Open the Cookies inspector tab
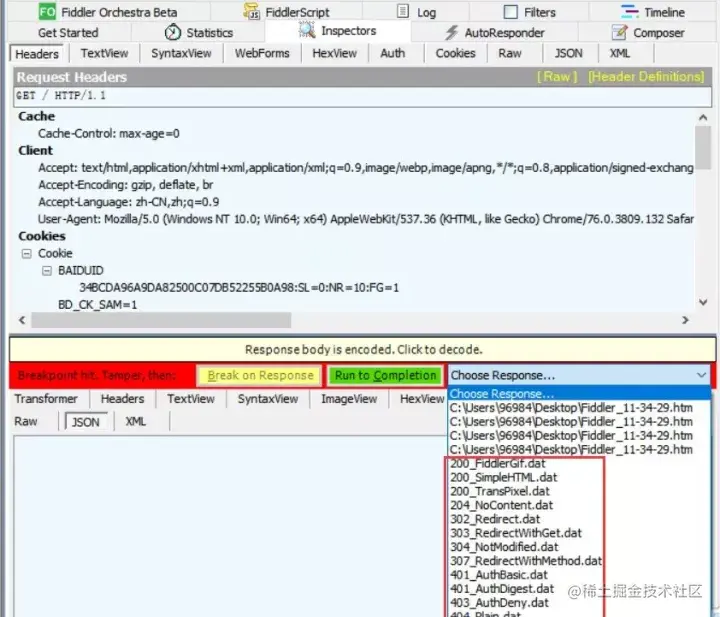720x617 pixels. tap(455, 53)
